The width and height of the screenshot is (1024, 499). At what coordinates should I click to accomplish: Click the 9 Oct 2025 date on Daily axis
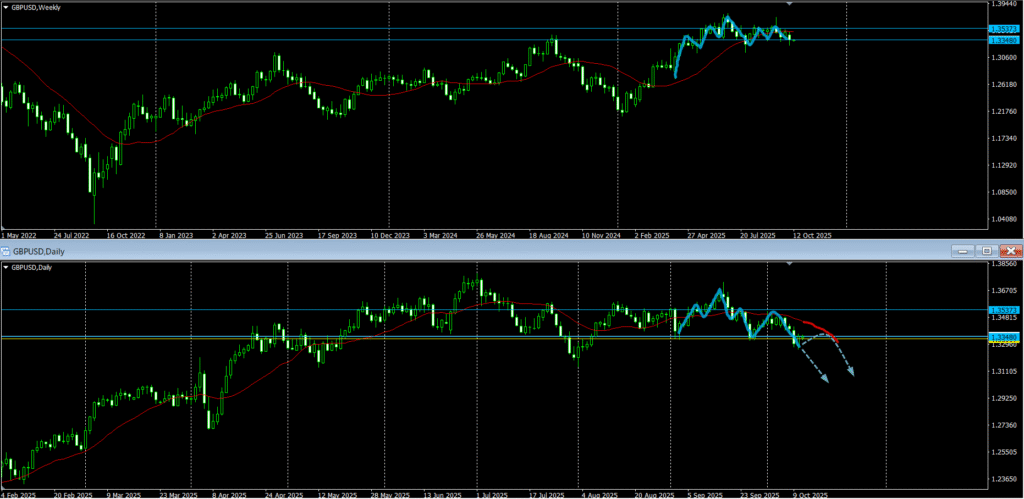point(810,494)
